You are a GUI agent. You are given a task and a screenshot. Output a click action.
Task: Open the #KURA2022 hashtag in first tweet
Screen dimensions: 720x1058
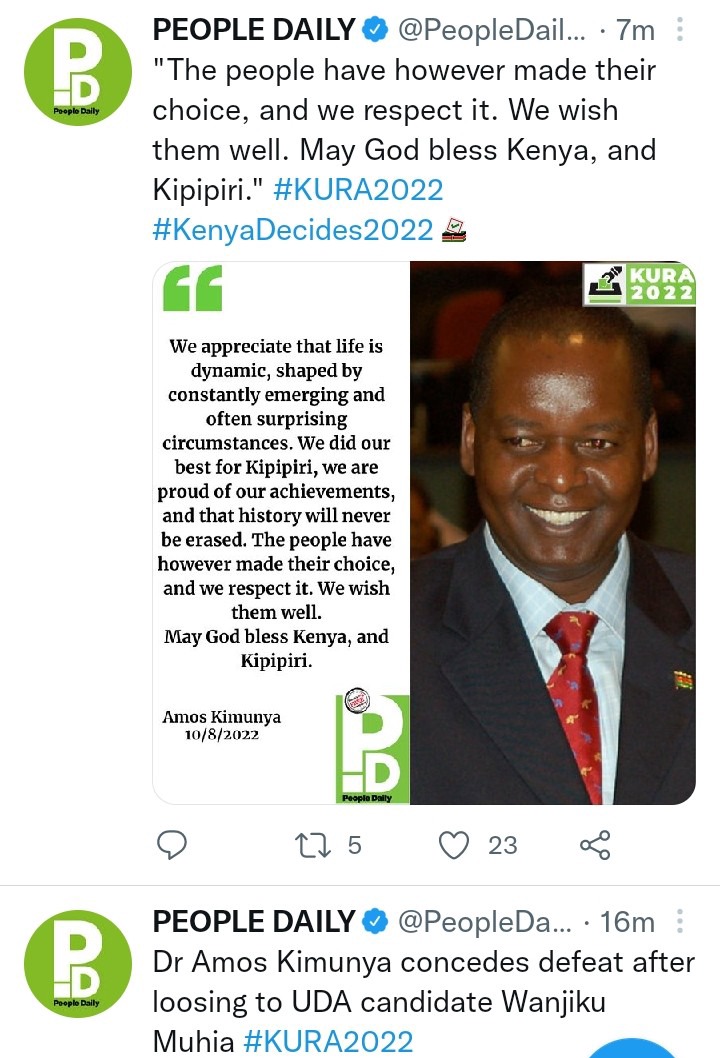click(x=358, y=190)
